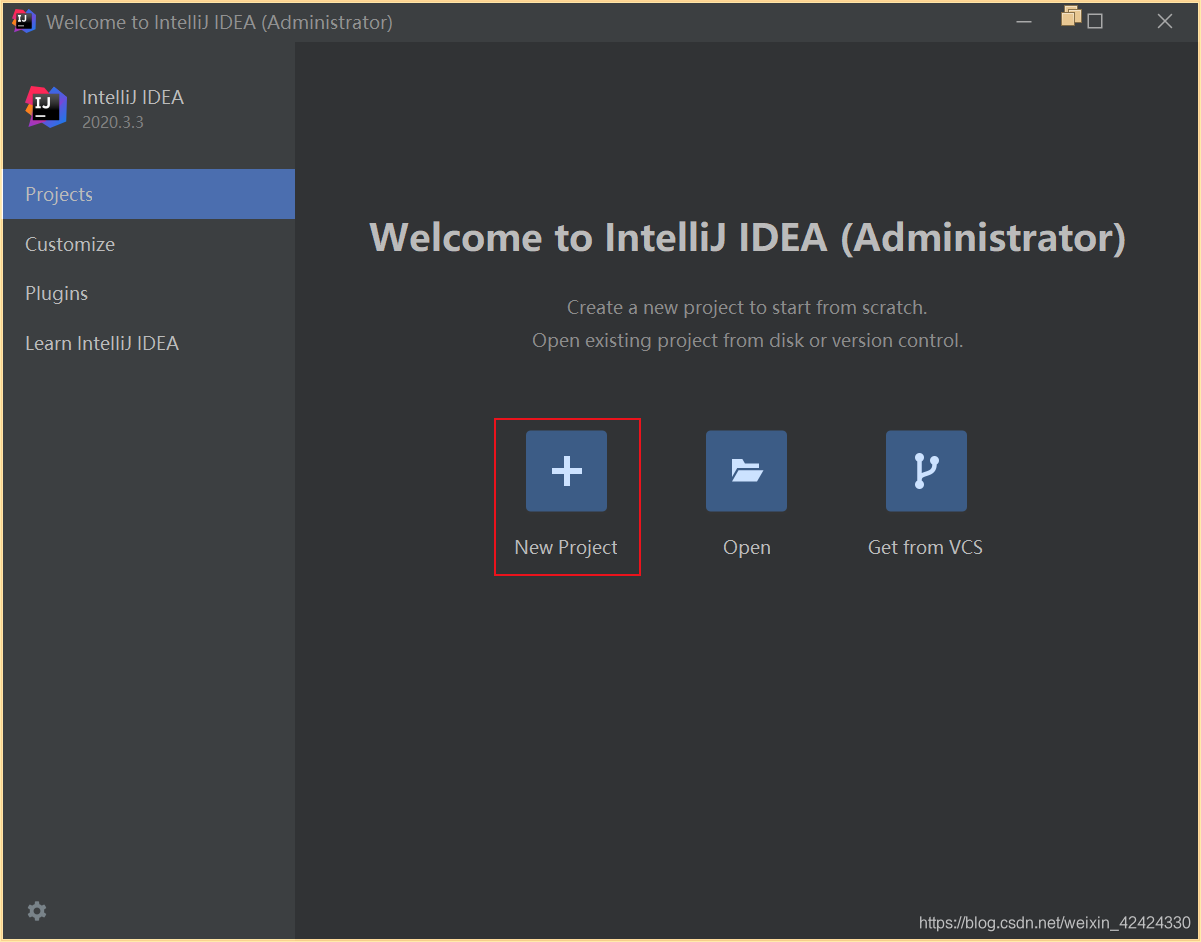Click the IntelliJ IDEA logo in sidebar
The height and width of the screenshot is (942, 1201).
46,107
